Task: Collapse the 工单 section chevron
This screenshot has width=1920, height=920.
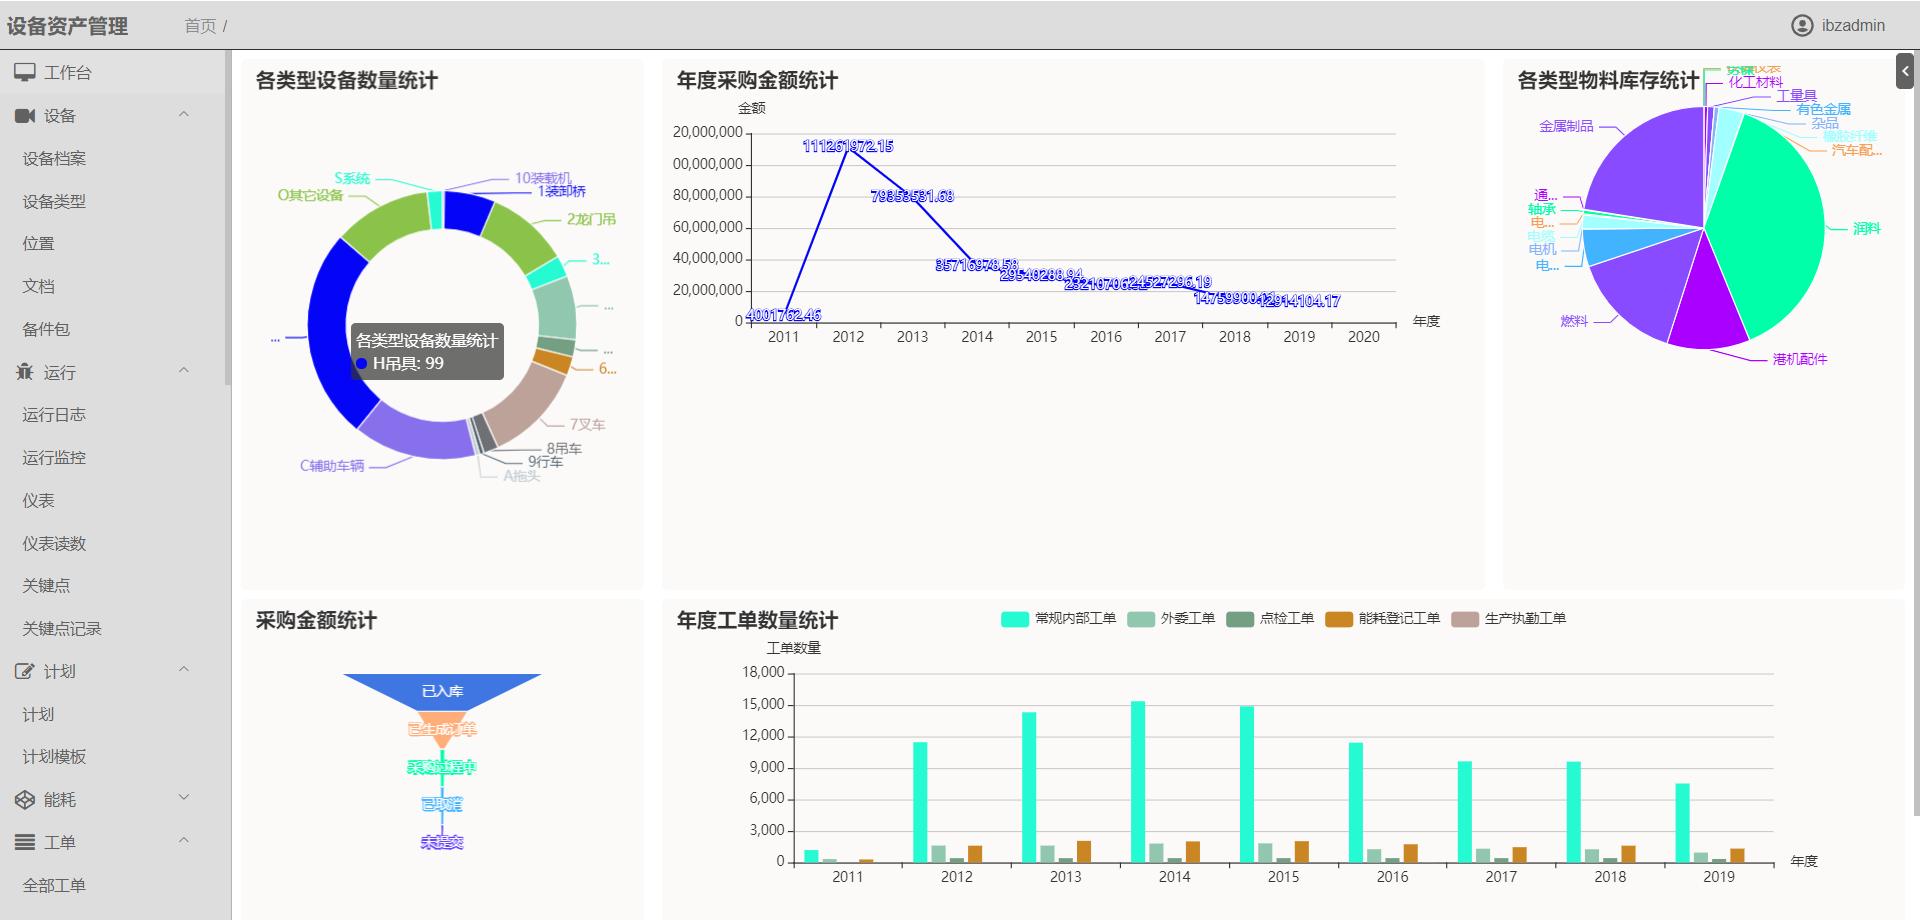Action: tap(183, 841)
